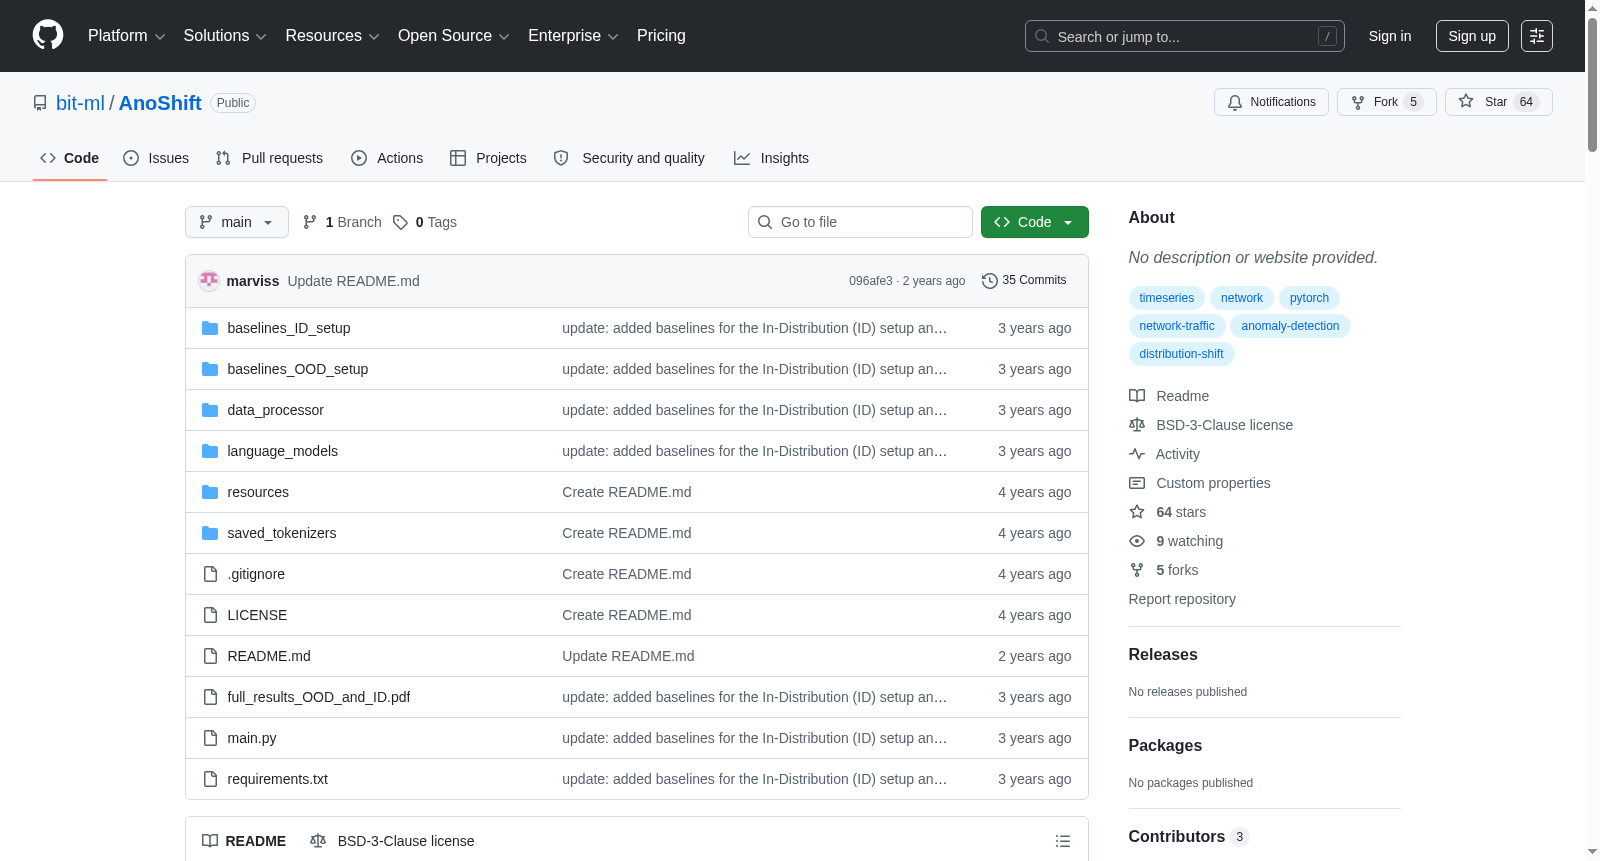Click the Sign in link

point(1390,36)
